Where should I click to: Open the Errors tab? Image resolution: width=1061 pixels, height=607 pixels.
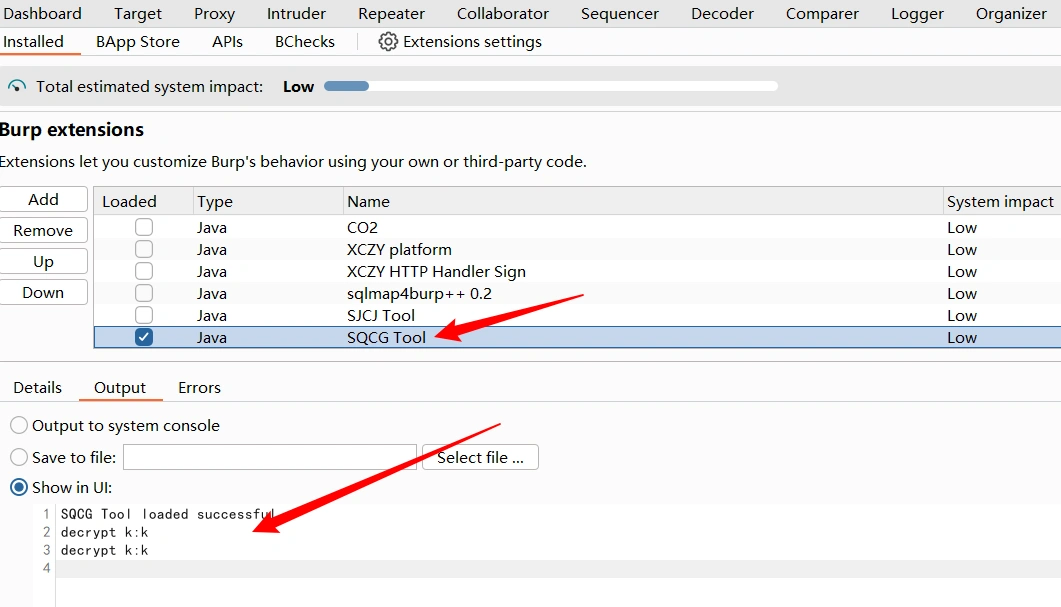point(199,388)
